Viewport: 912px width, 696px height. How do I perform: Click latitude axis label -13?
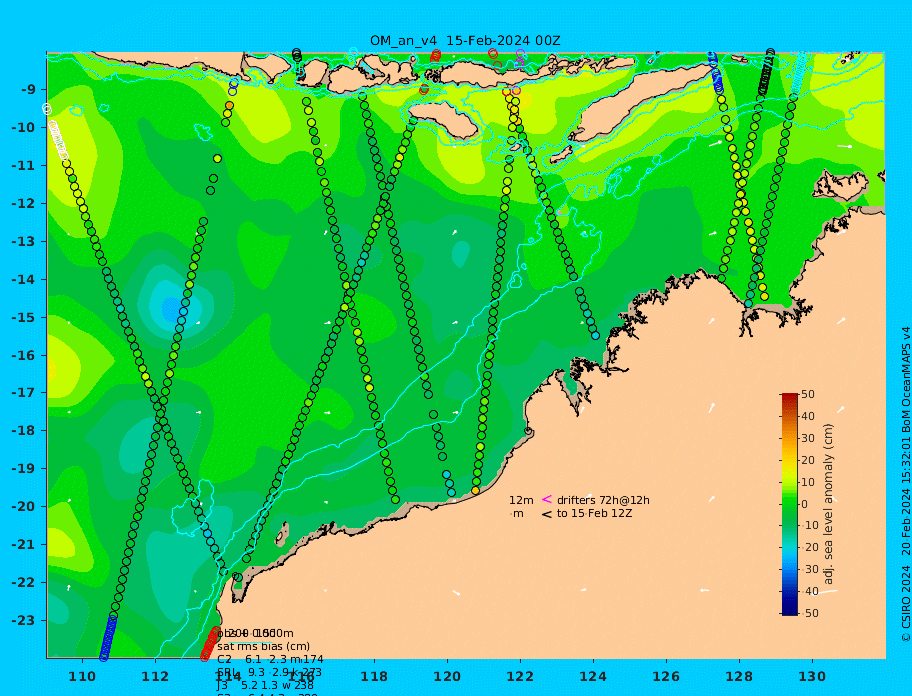click(x=23, y=241)
